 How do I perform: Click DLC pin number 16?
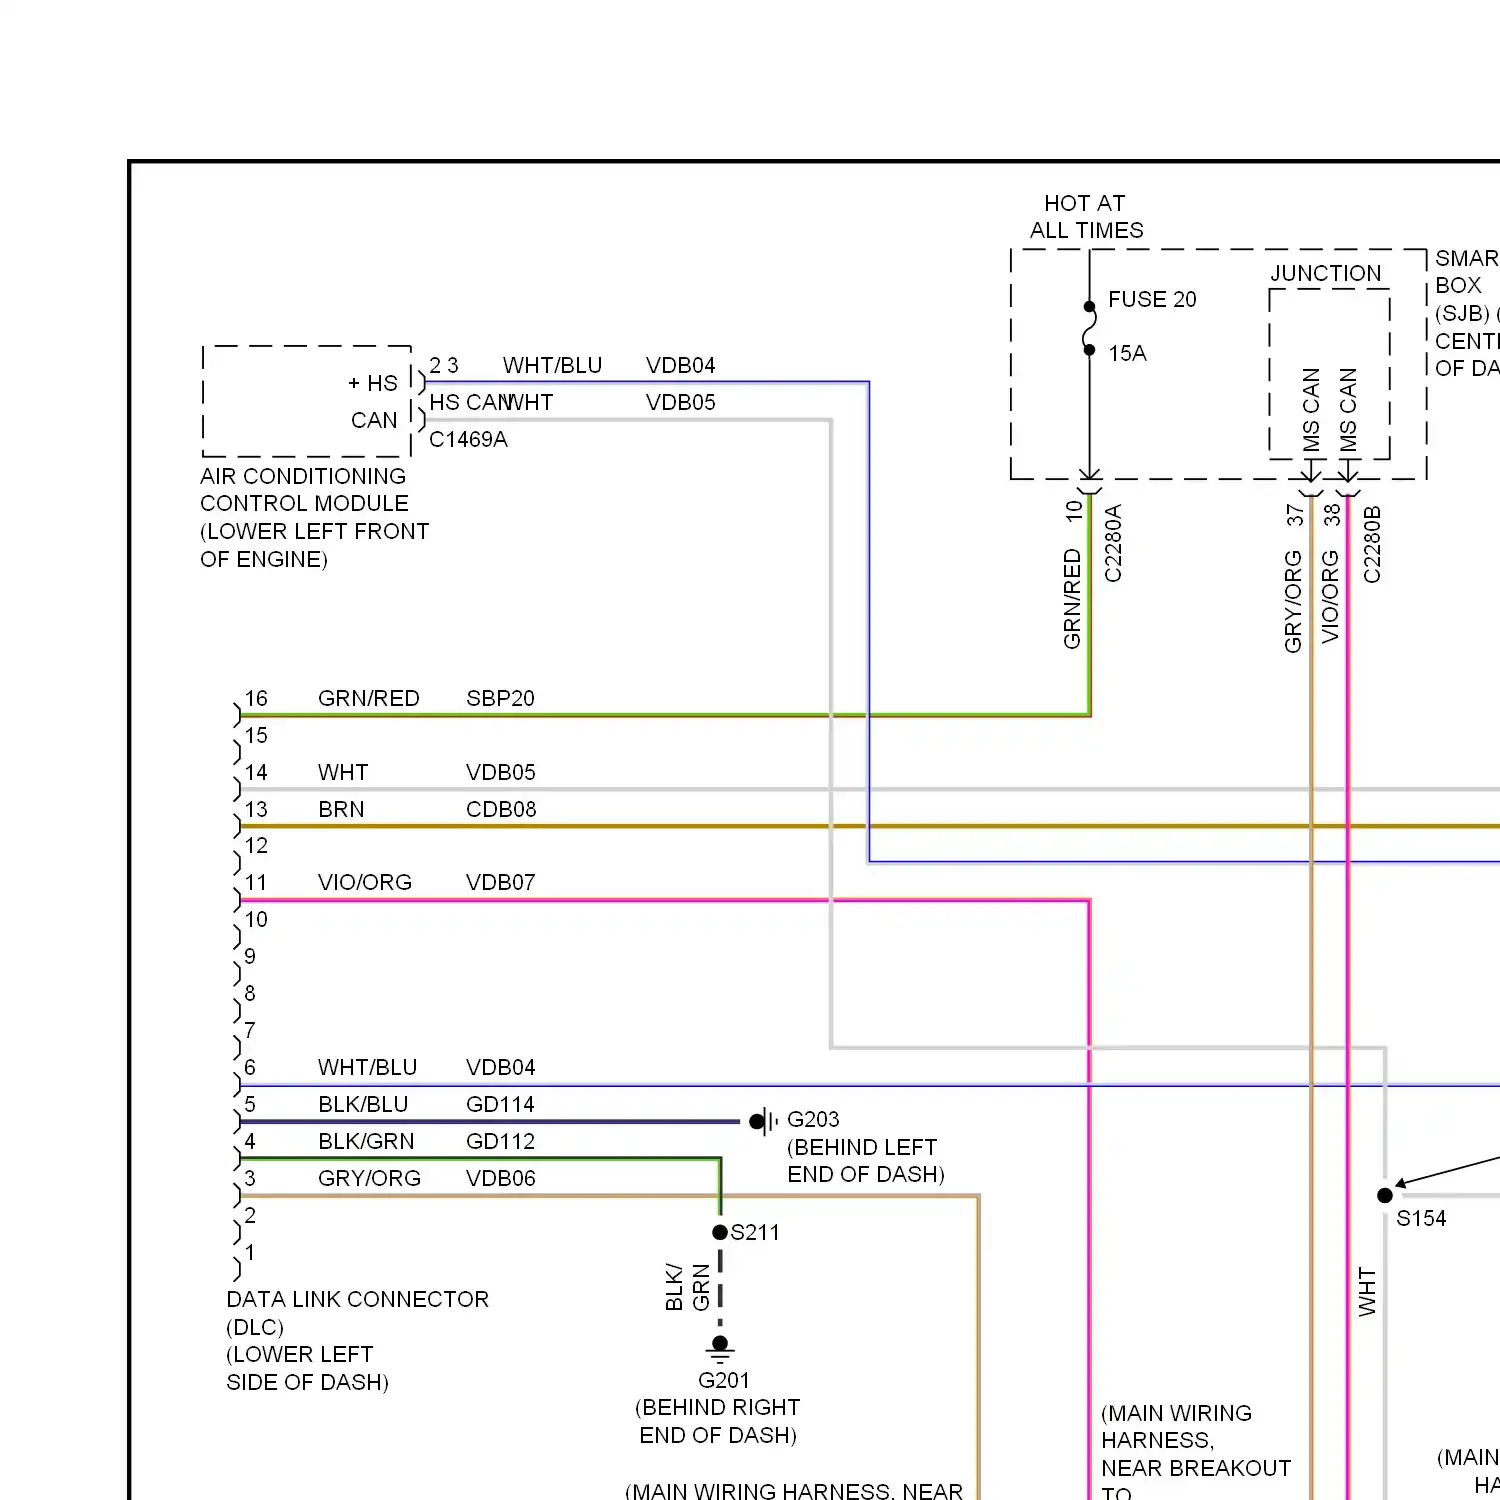click(256, 698)
